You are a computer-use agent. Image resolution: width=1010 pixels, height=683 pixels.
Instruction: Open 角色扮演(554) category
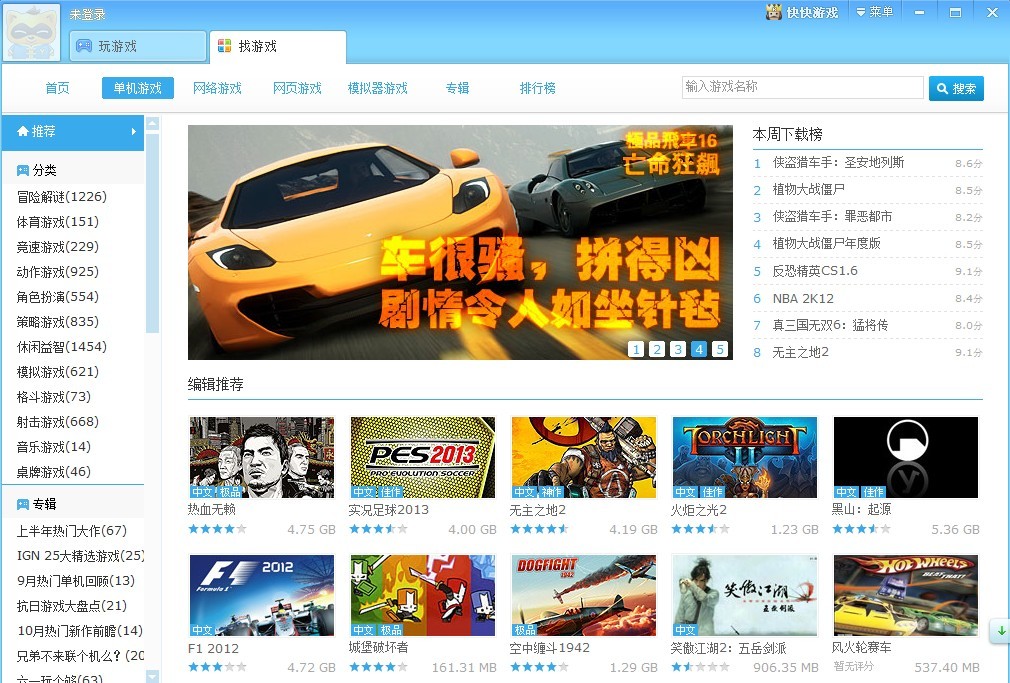(x=58, y=297)
